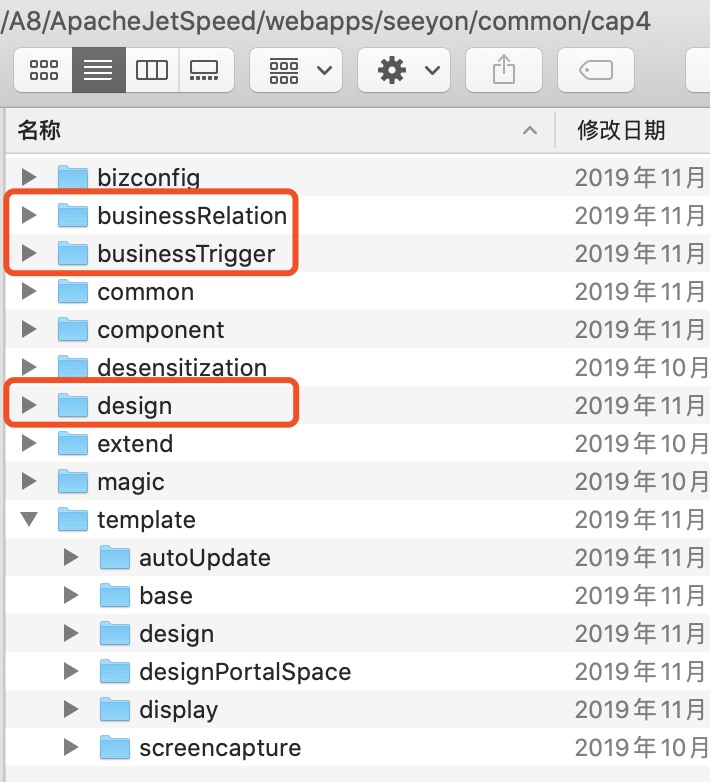Expand the bizconfig folder

click(x=29, y=178)
